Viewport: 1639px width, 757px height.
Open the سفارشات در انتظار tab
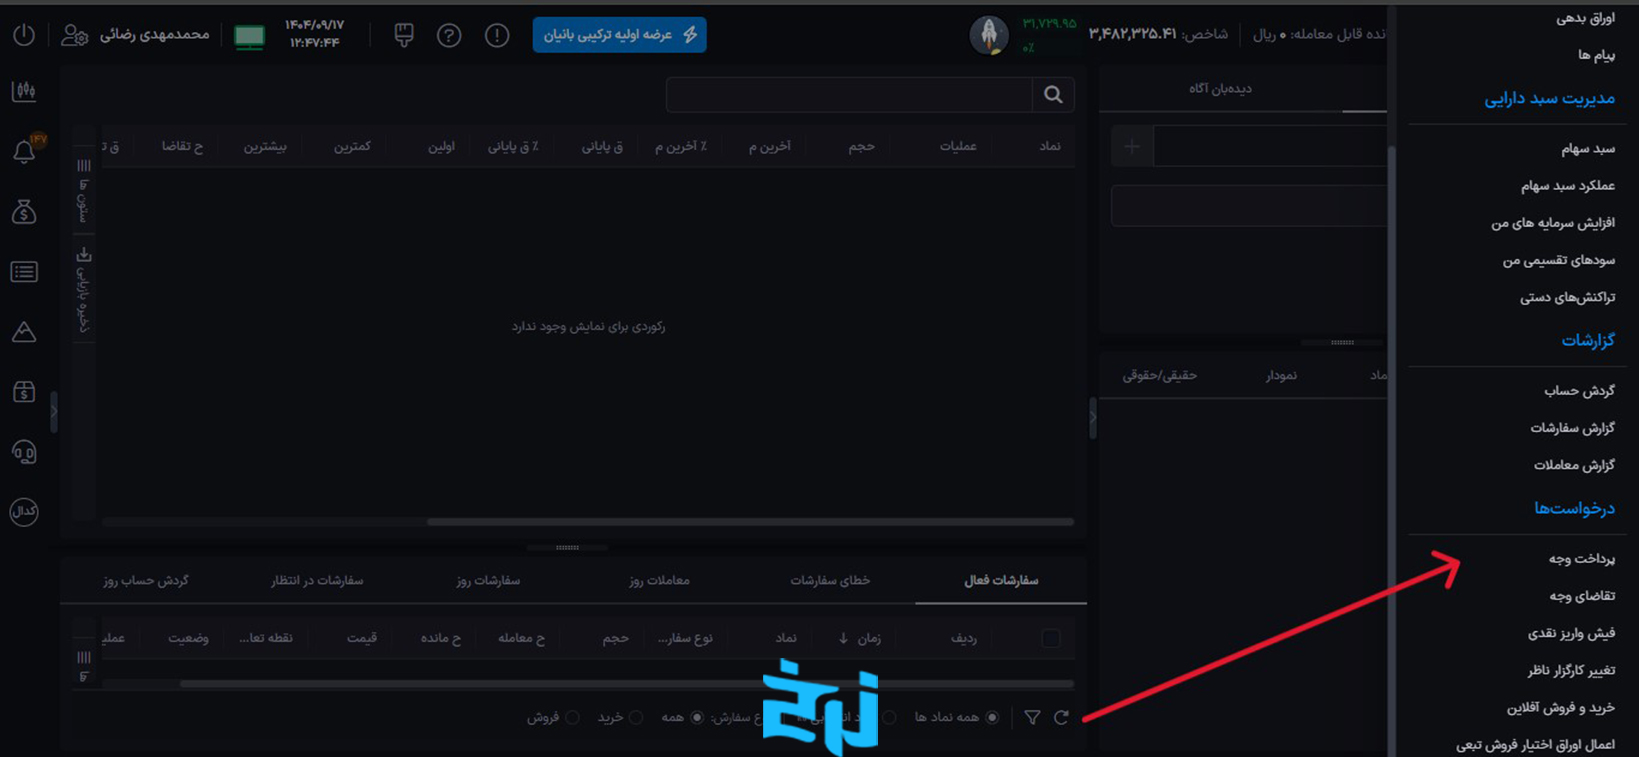click(317, 580)
